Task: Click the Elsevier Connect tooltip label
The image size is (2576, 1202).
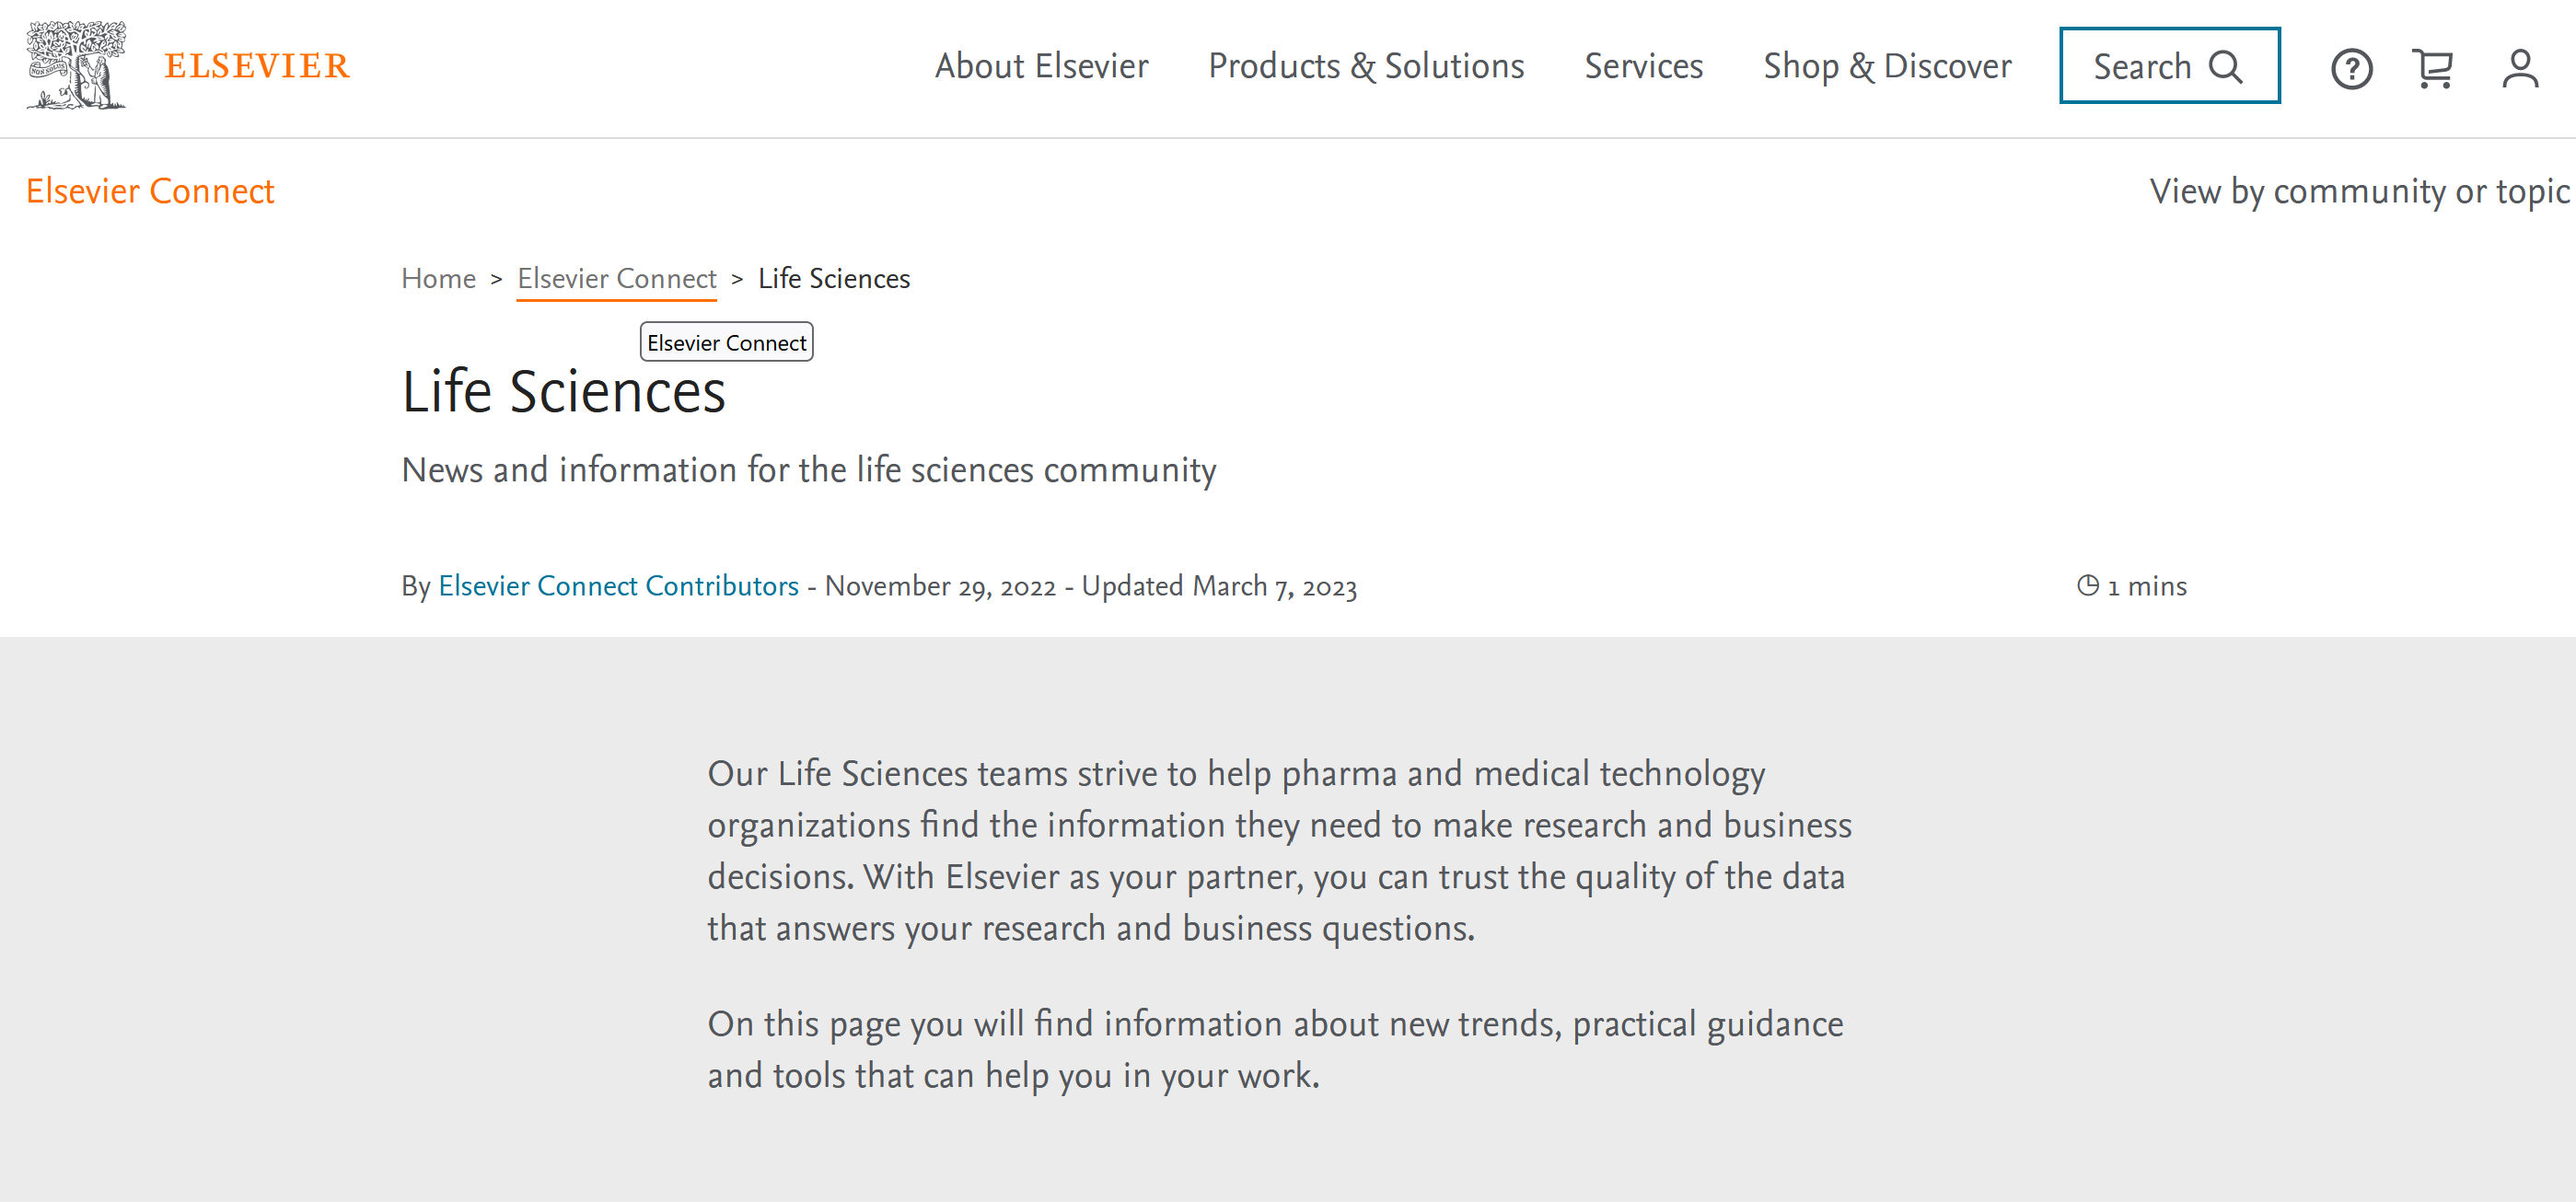Action: click(x=726, y=342)
